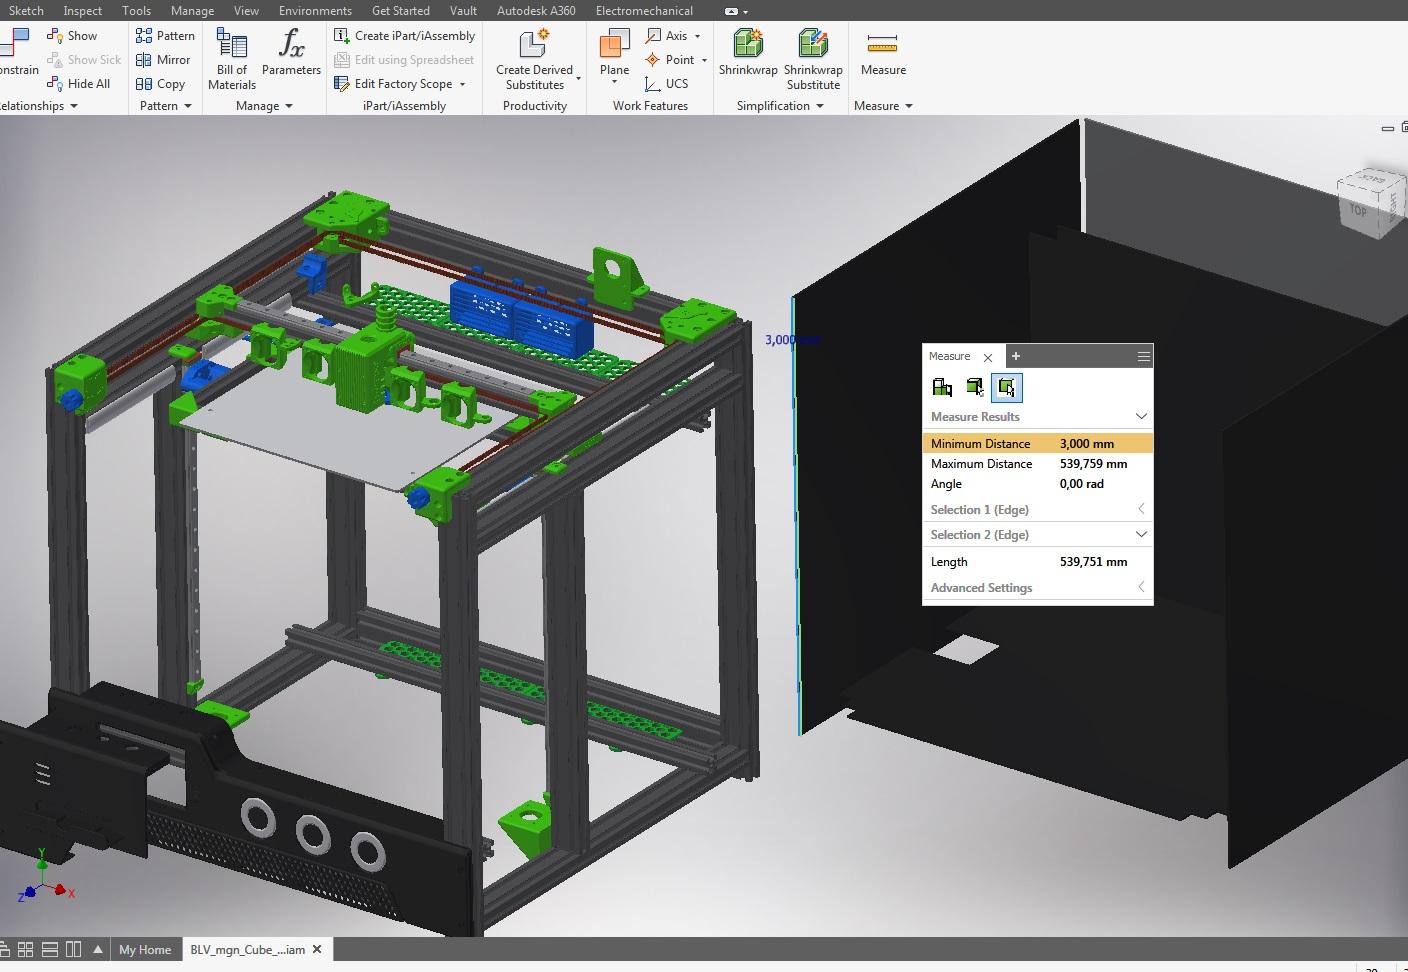Tile document windows in a grid
Screen dimensions: 1408x972
tap(26, 949)
